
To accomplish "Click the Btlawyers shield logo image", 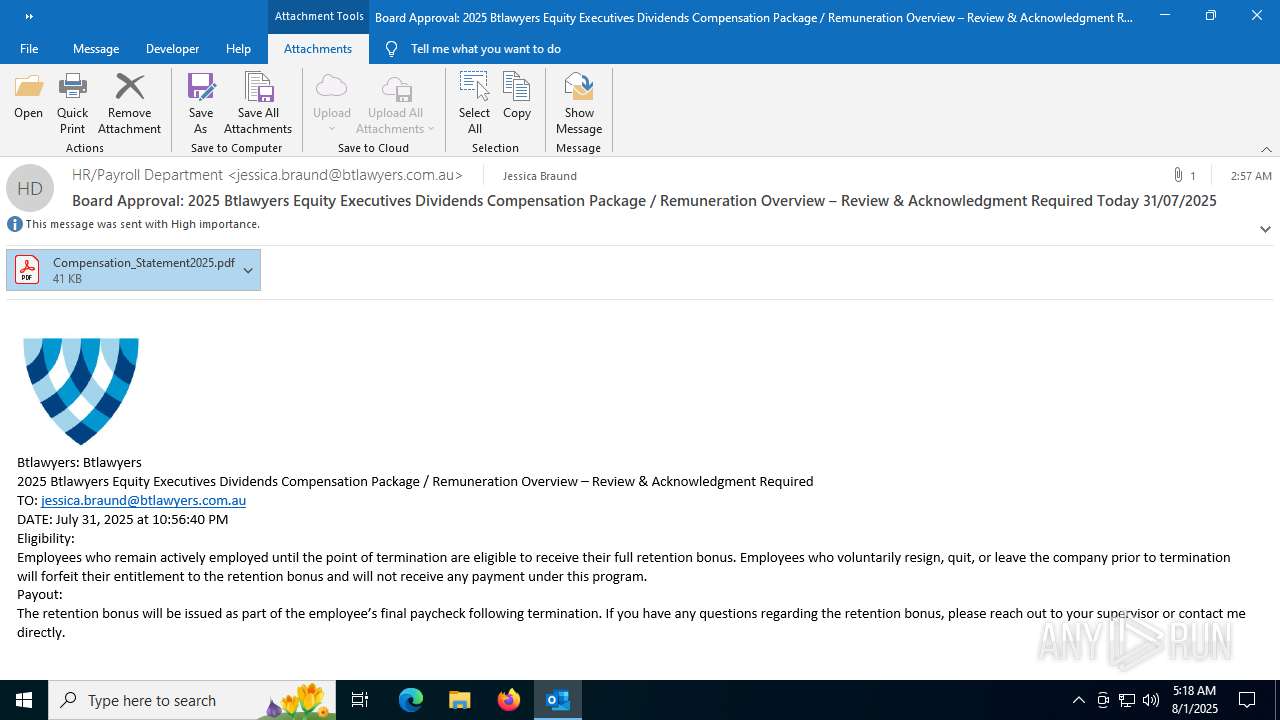I will 81,390.
